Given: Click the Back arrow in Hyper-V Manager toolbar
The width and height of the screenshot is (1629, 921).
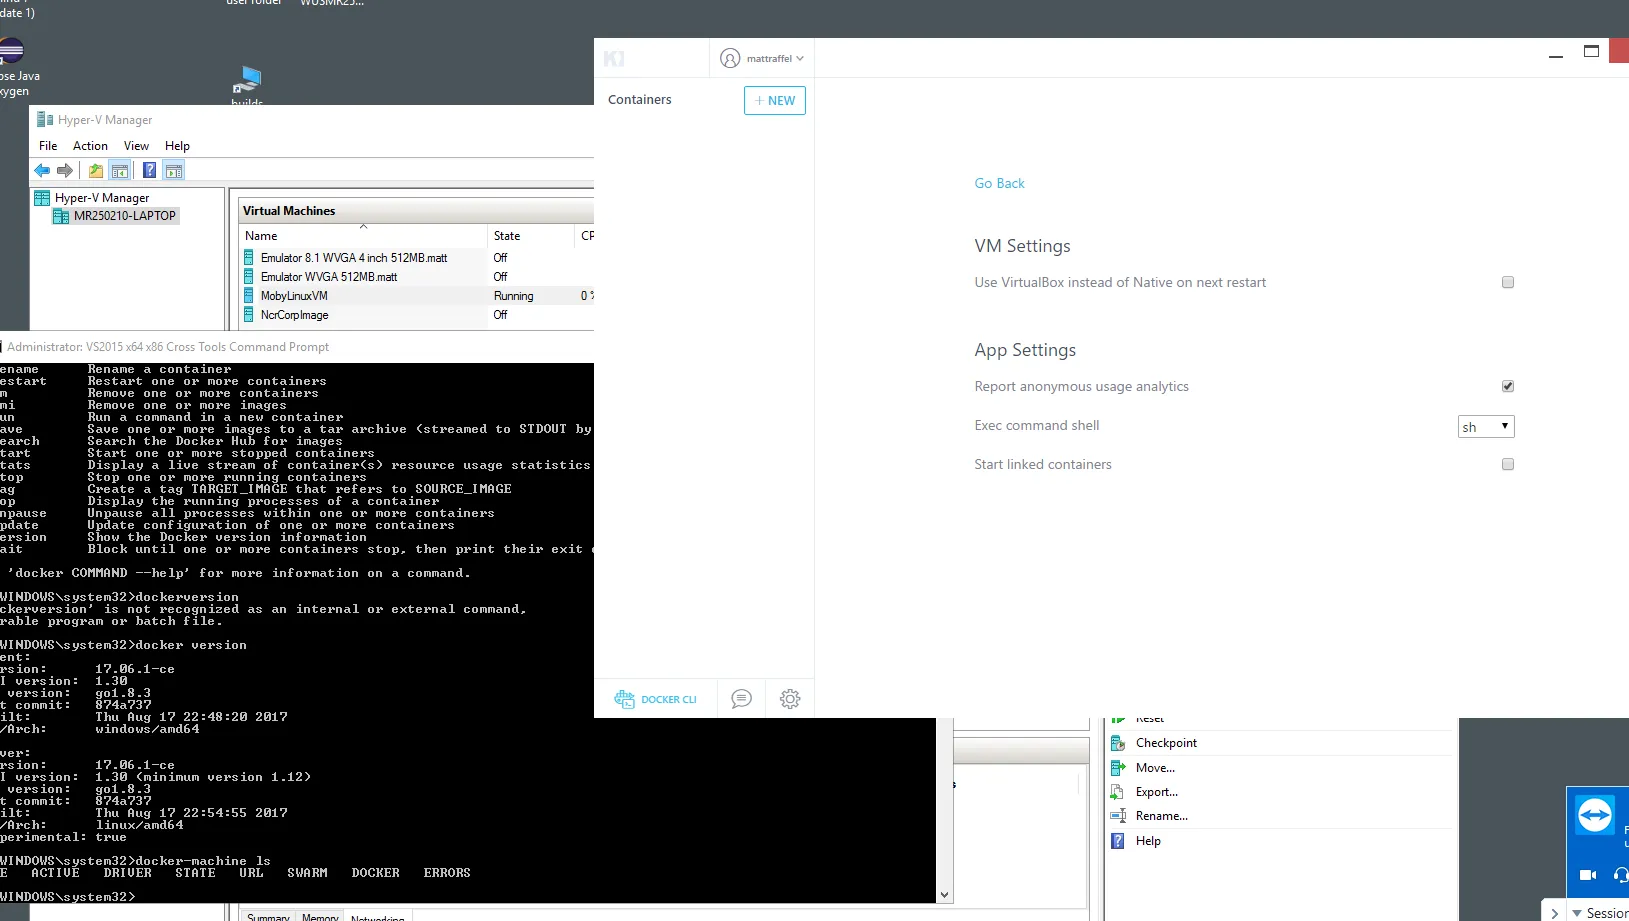Looking at the screenshot, I should tap(42, 171).
